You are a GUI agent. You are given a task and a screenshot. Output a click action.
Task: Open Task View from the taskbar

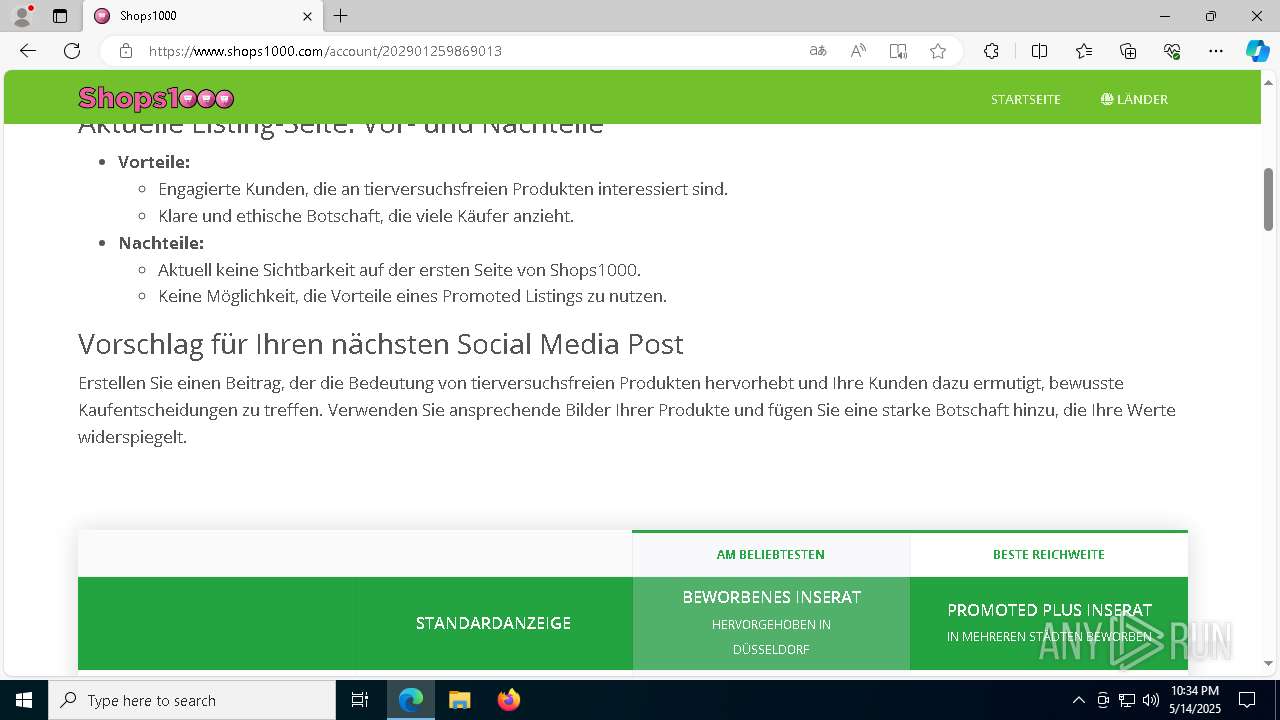pyautogui.click(x=360, y=700)
